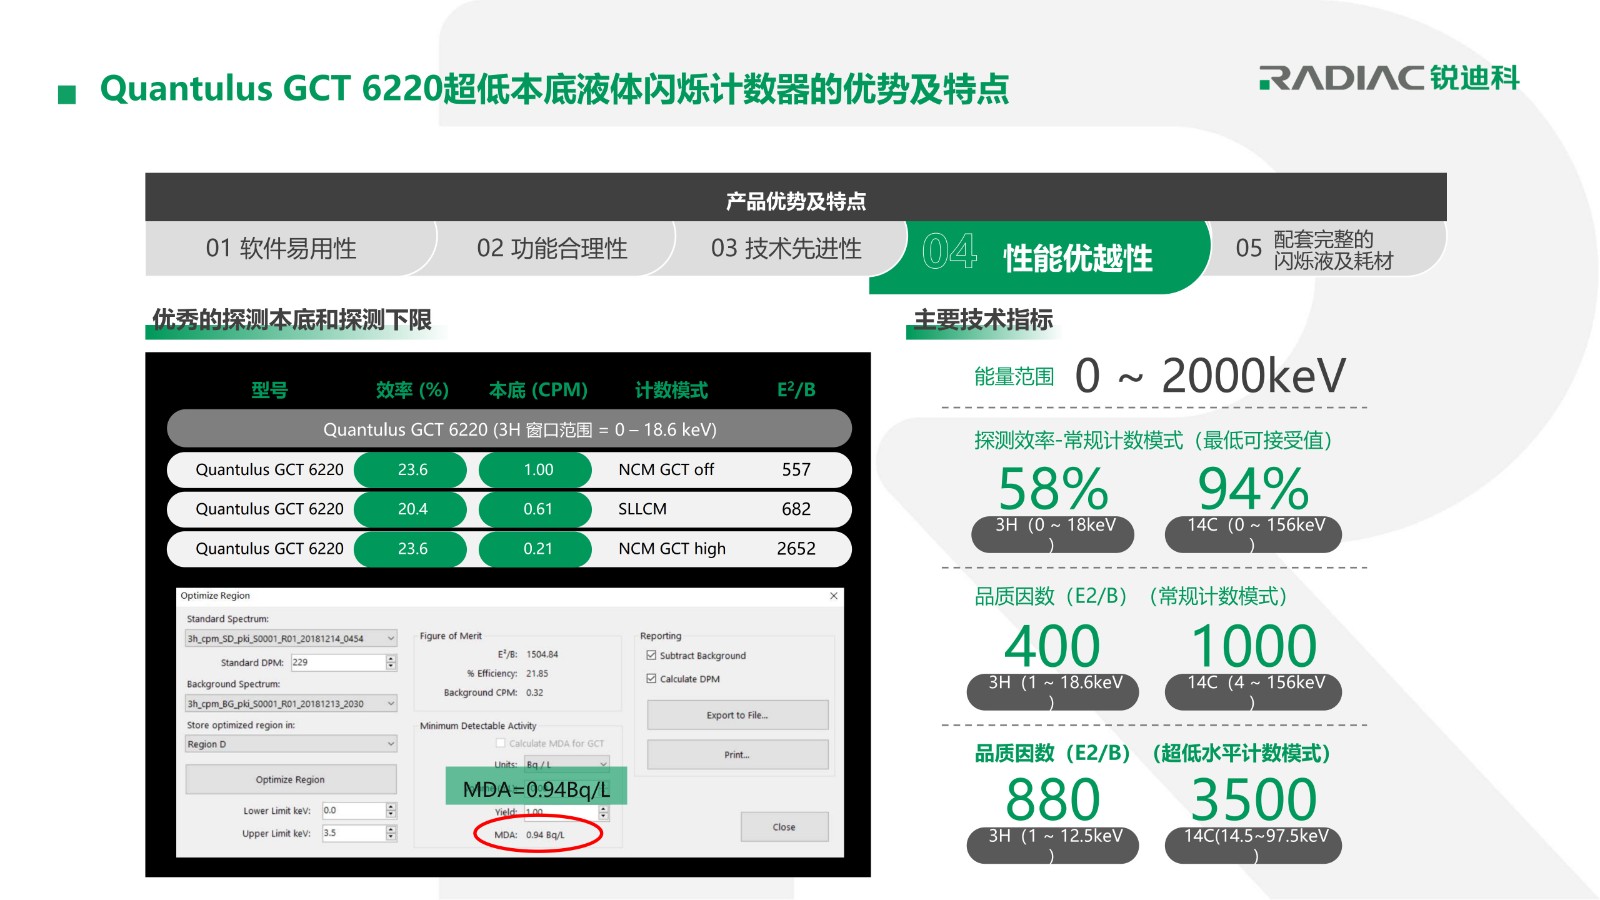Viewport: 1600px width, 900px height.
Task: Click the 14C(14.5~97.5keV) label pill
Action: (1253, 845)
